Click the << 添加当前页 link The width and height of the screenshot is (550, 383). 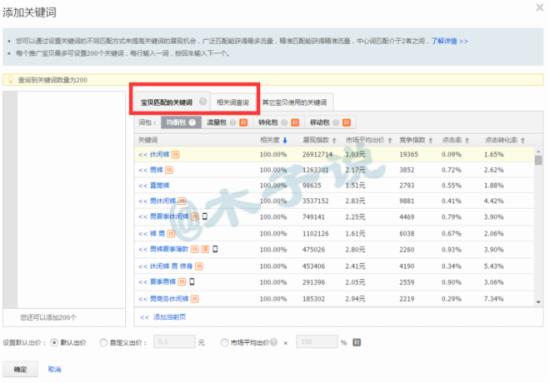[x=163, y=317]
